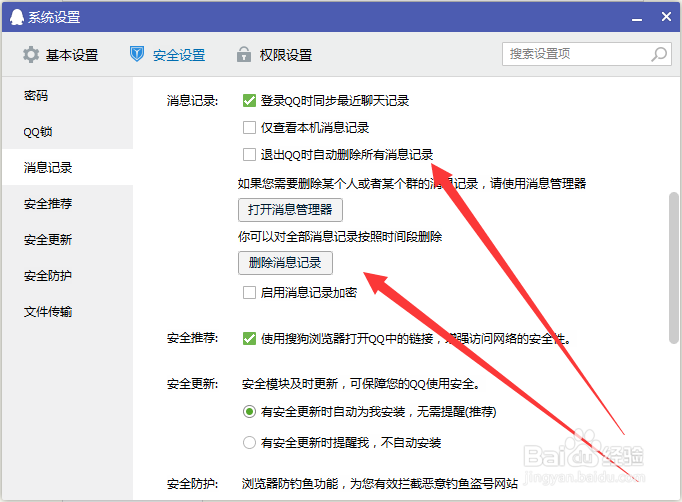Click the QQ penguin icon in title bar
682x502 pixels.
coord(17,17)
